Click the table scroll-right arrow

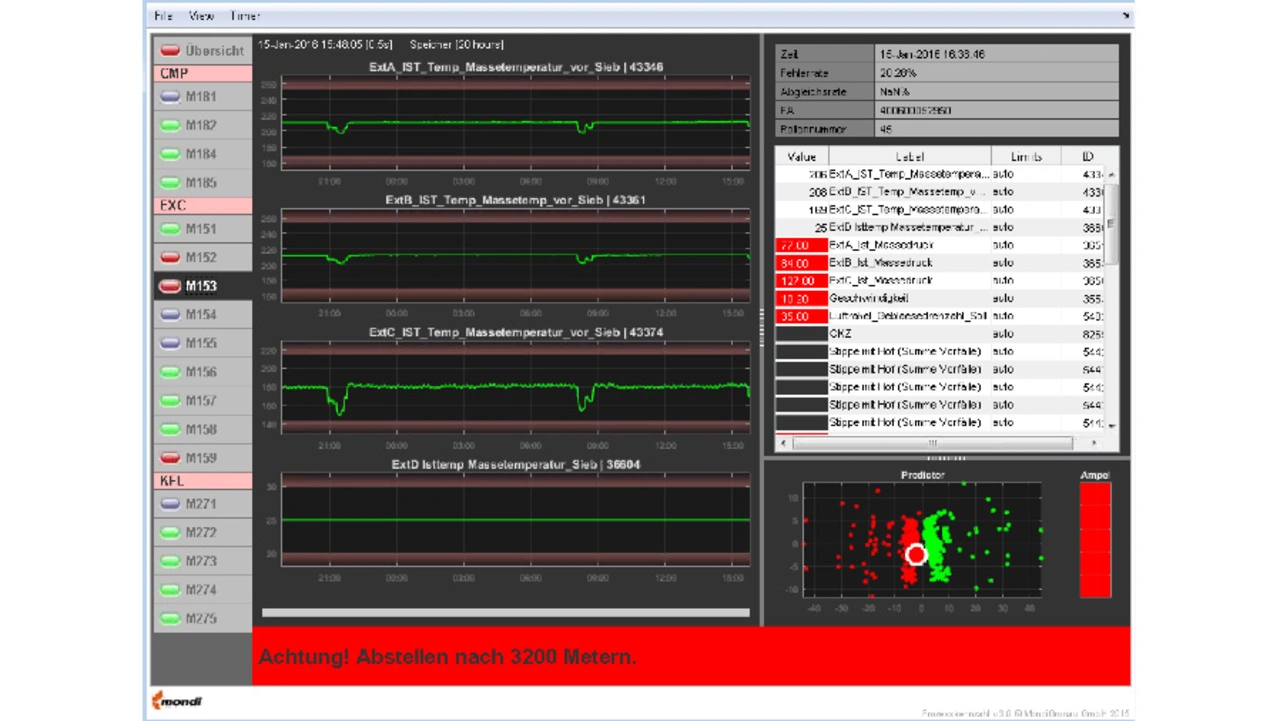coord(1094,443)
